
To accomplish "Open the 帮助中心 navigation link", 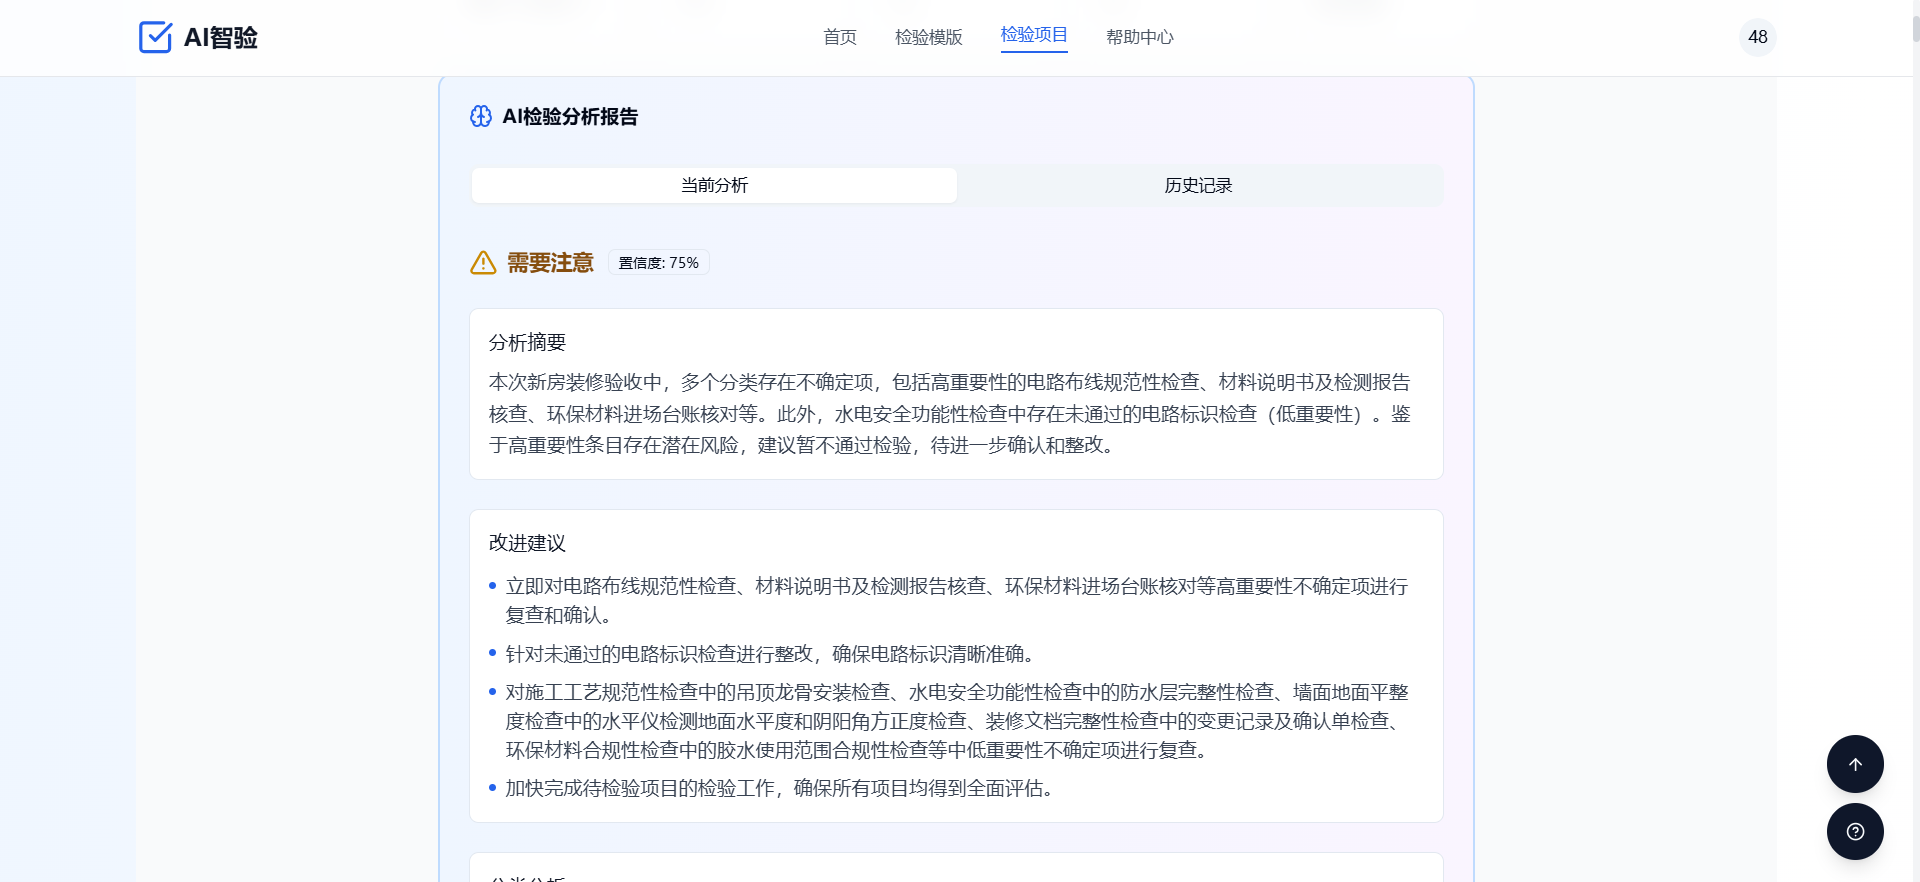I will 1139,37.
